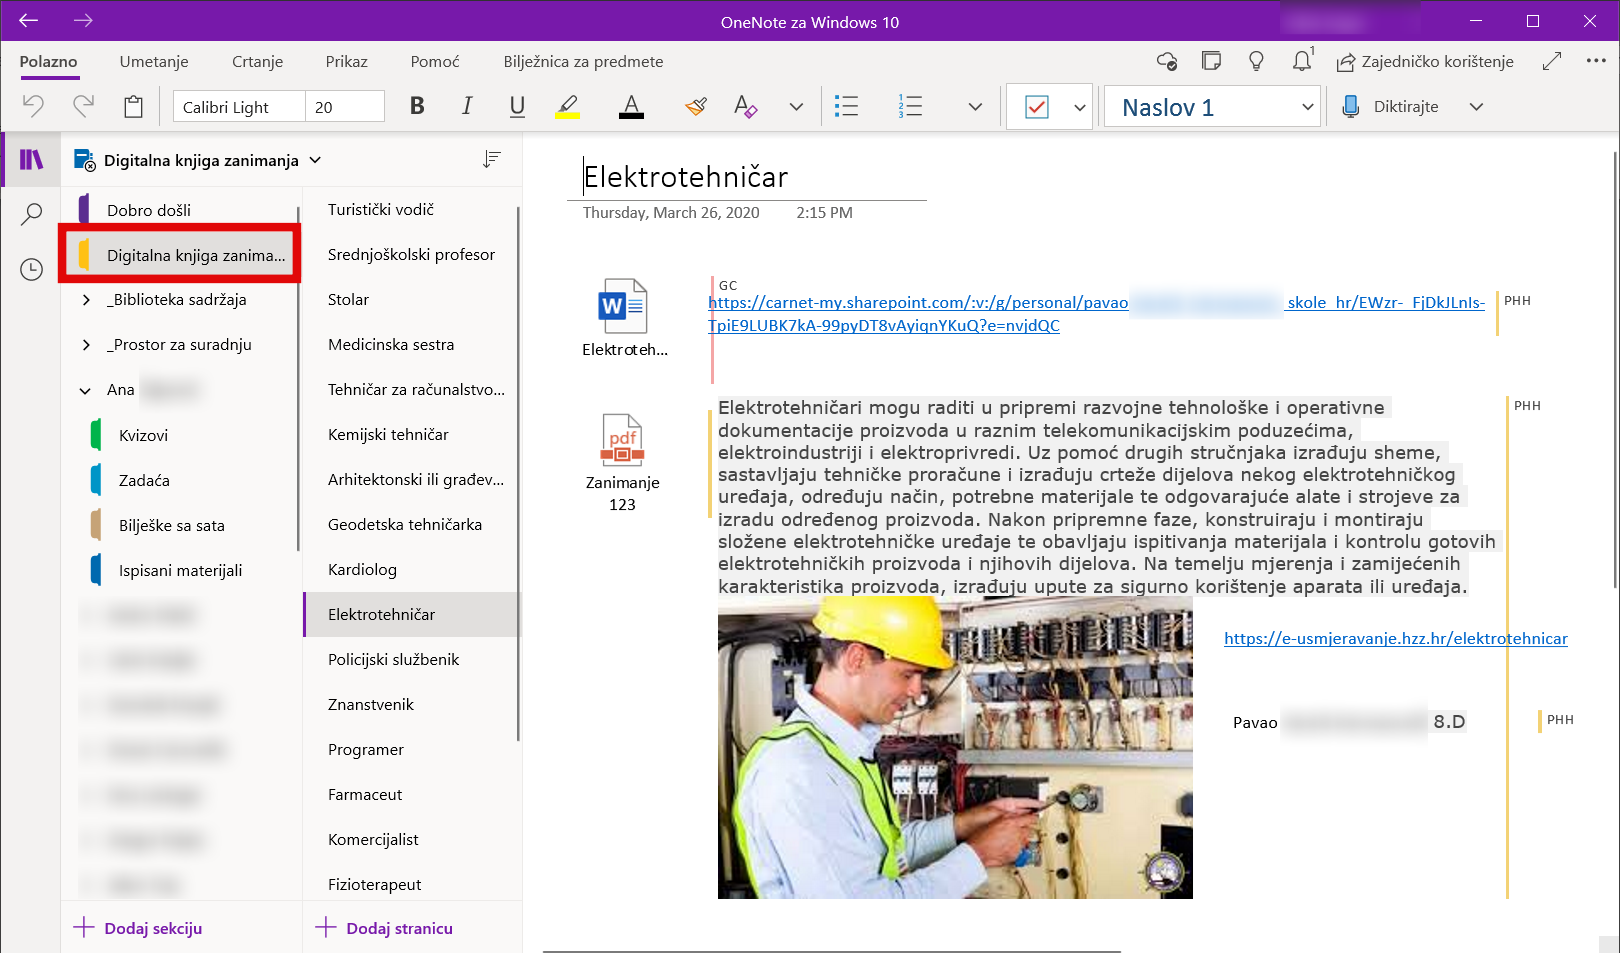Screen dimensions: 1620x953
Task: Click the Search magnifier icon
Action: [x=32, y=214]
